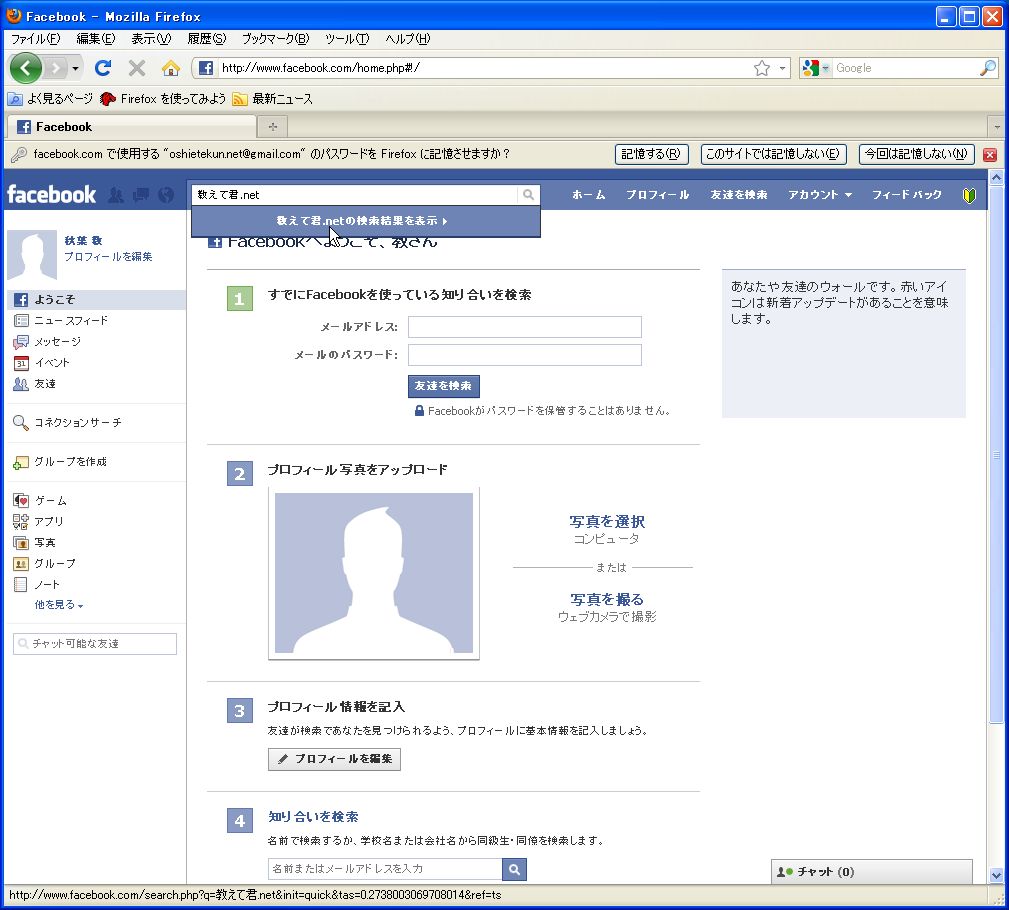The height and width of the screenshot is (910, 1009).
Task: Open the ファイル menu
Action: point(35,39)
